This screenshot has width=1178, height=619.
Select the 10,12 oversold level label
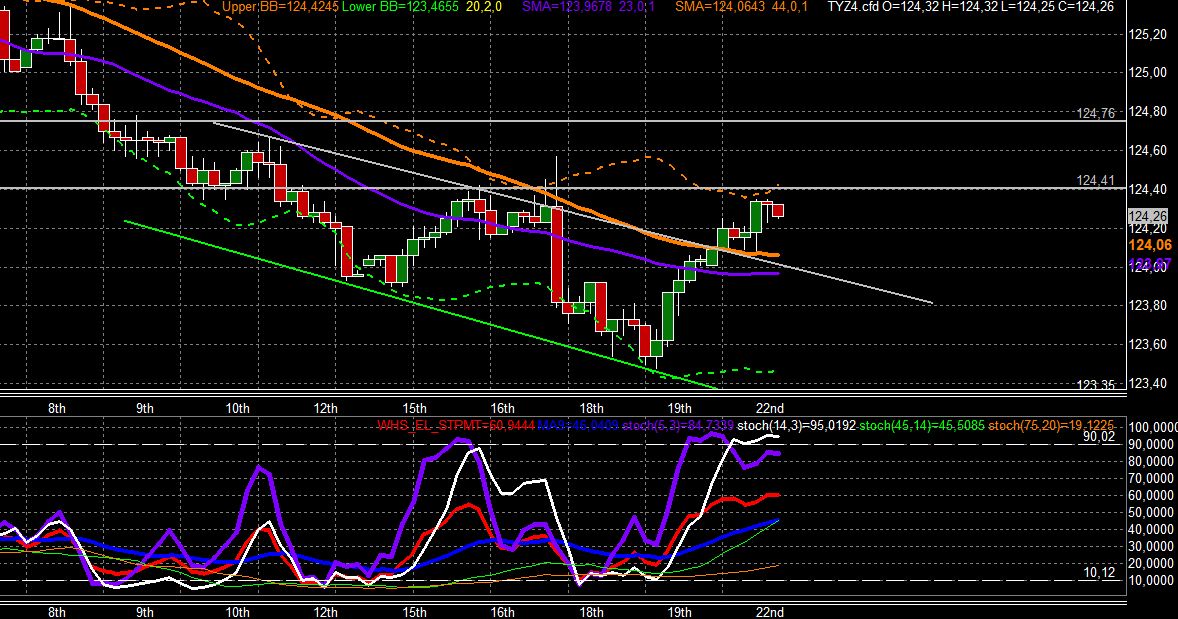[1099, 573]
